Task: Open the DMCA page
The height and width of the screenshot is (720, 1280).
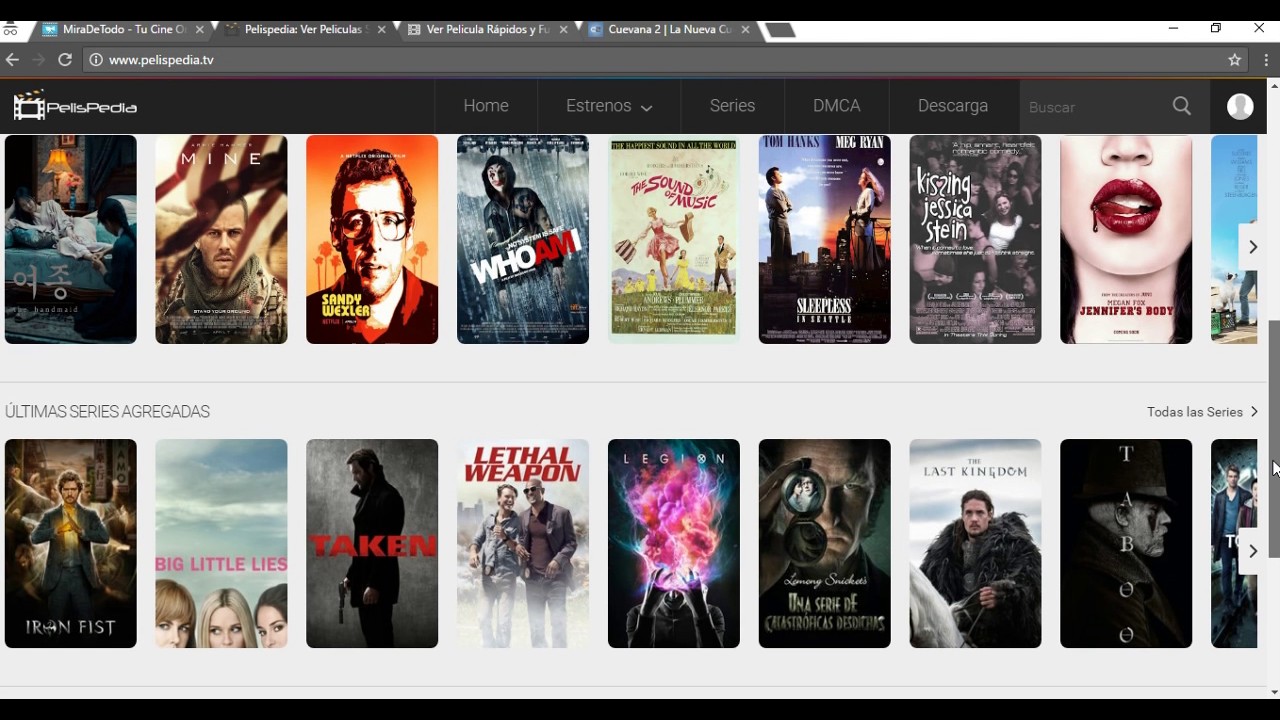Action: pos(837,106)
